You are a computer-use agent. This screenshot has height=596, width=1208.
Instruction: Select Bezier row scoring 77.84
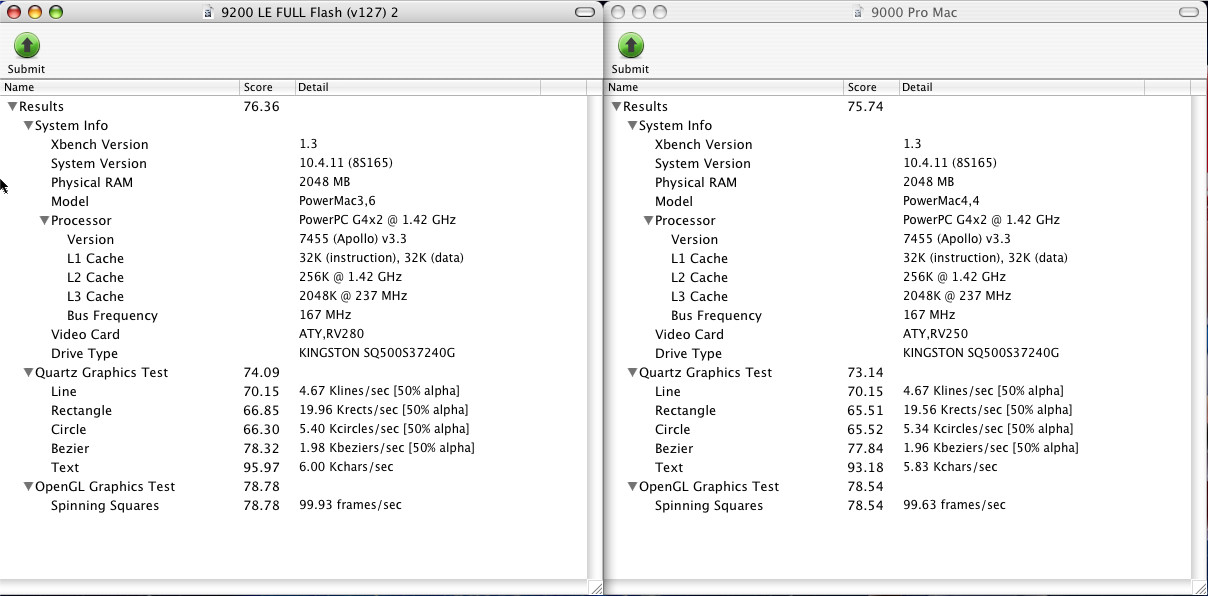point(898,448)
